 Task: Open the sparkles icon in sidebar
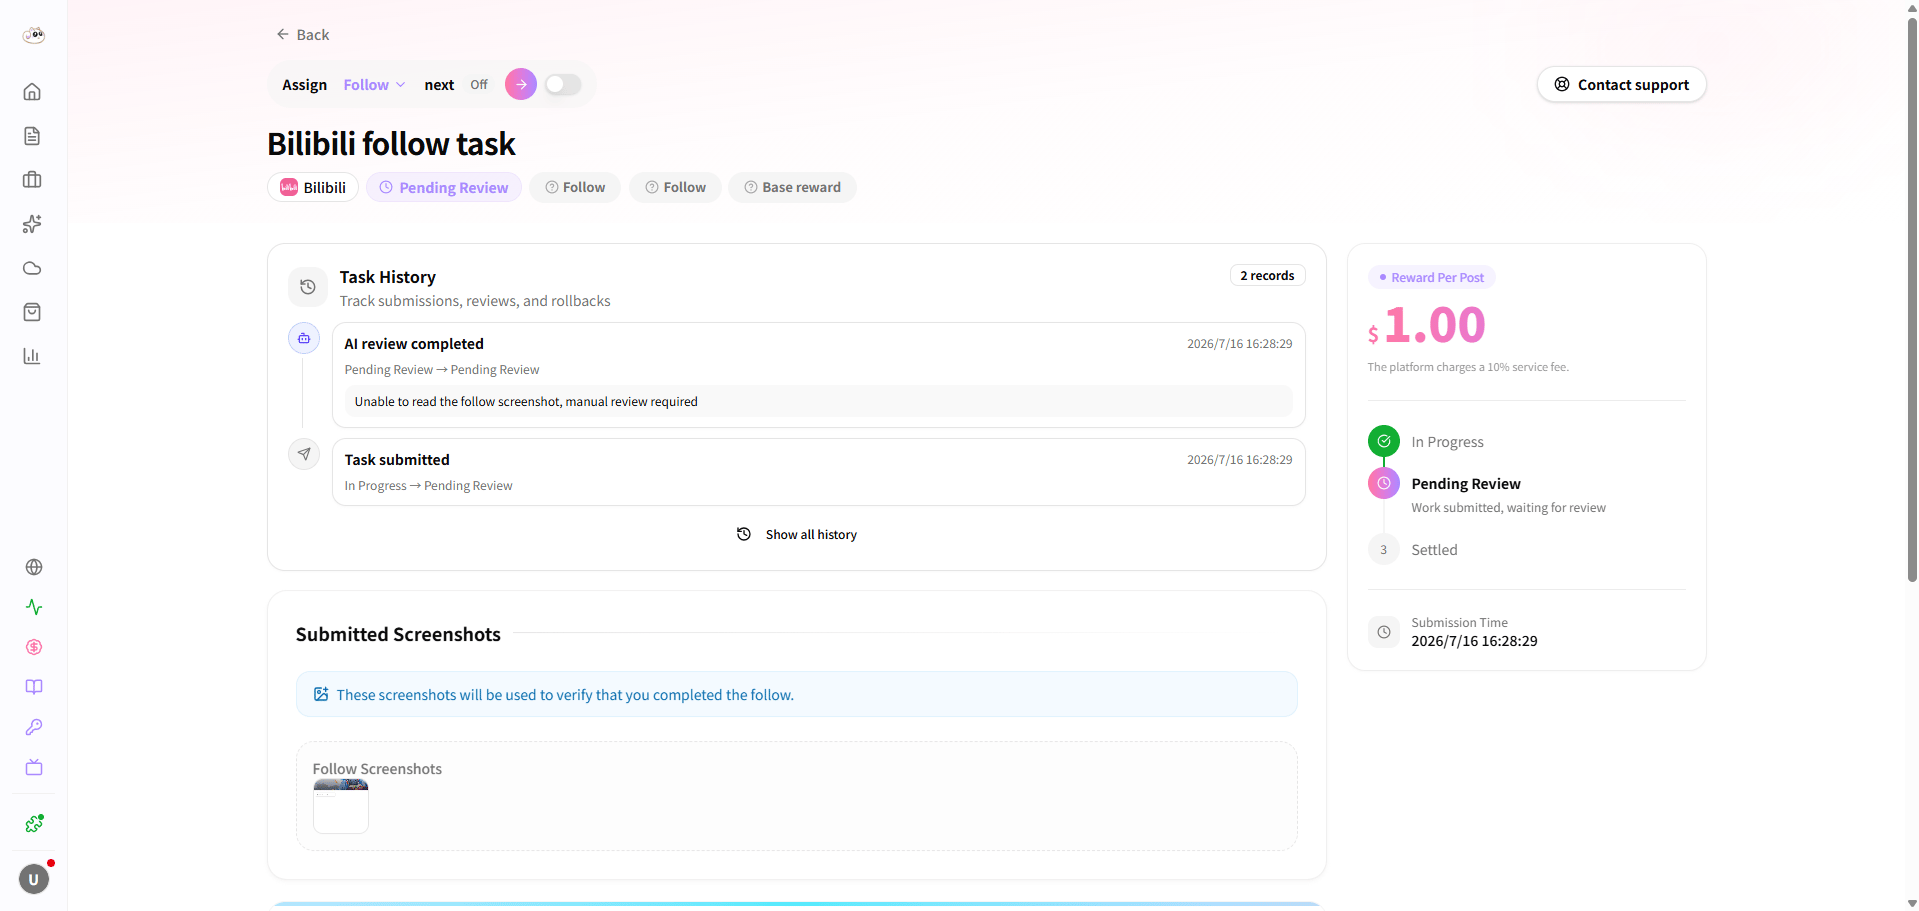pos(32,224)
